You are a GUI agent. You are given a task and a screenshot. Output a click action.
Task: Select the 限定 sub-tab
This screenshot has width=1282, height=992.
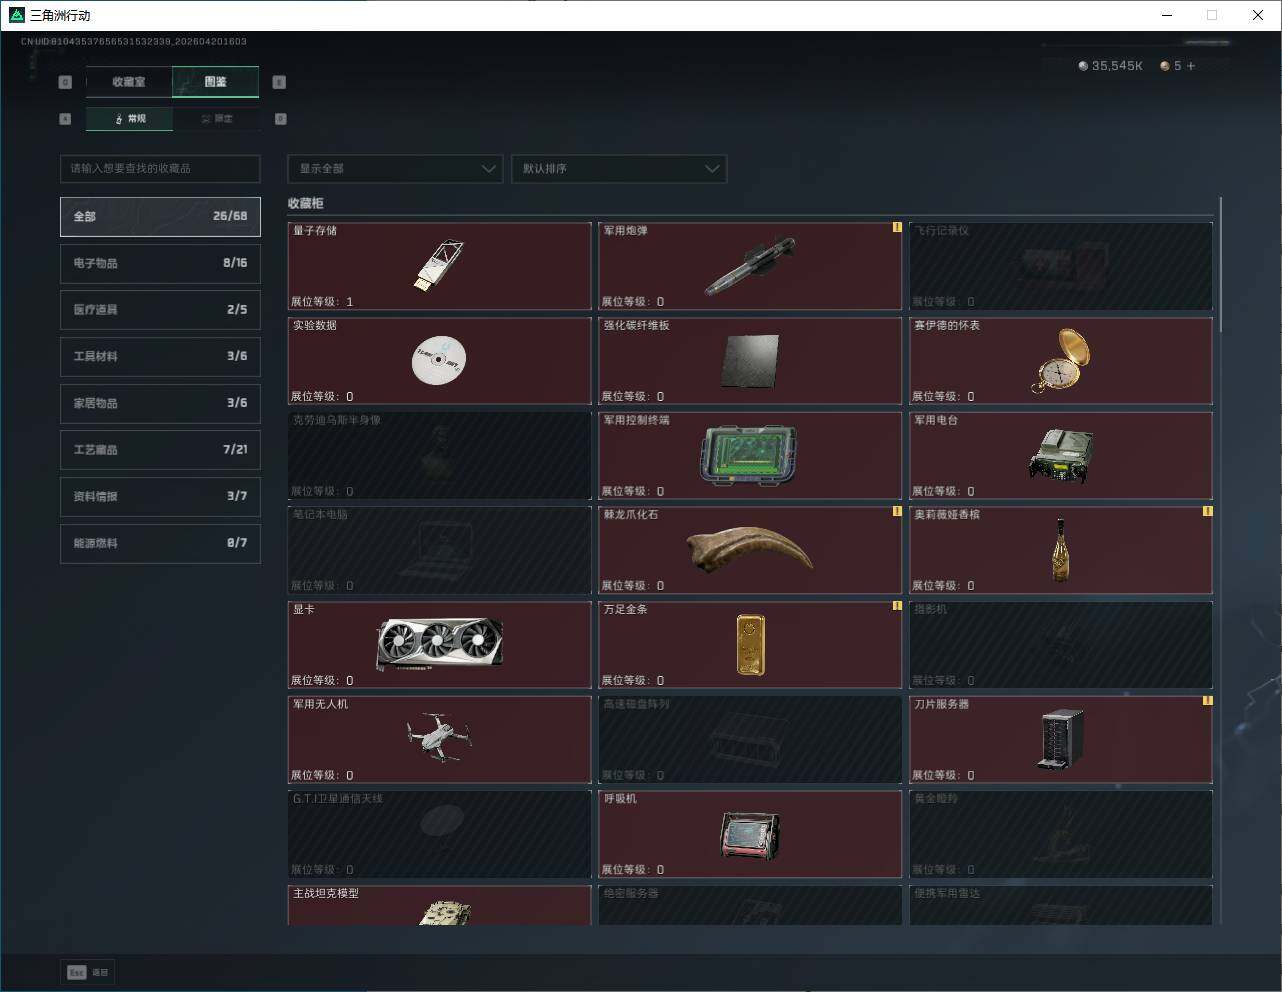click(217, 119)
